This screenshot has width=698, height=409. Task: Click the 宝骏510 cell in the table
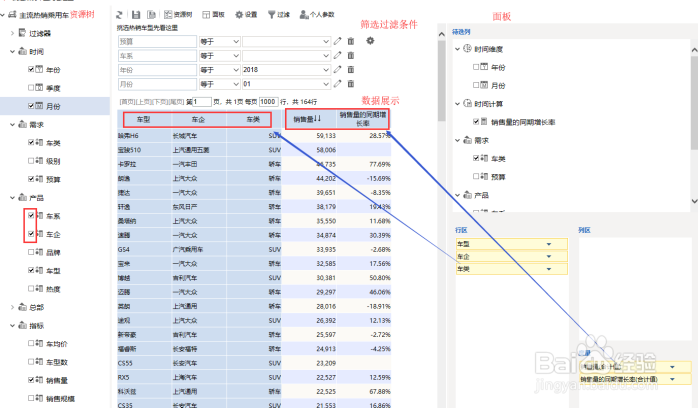coord(144,150)
